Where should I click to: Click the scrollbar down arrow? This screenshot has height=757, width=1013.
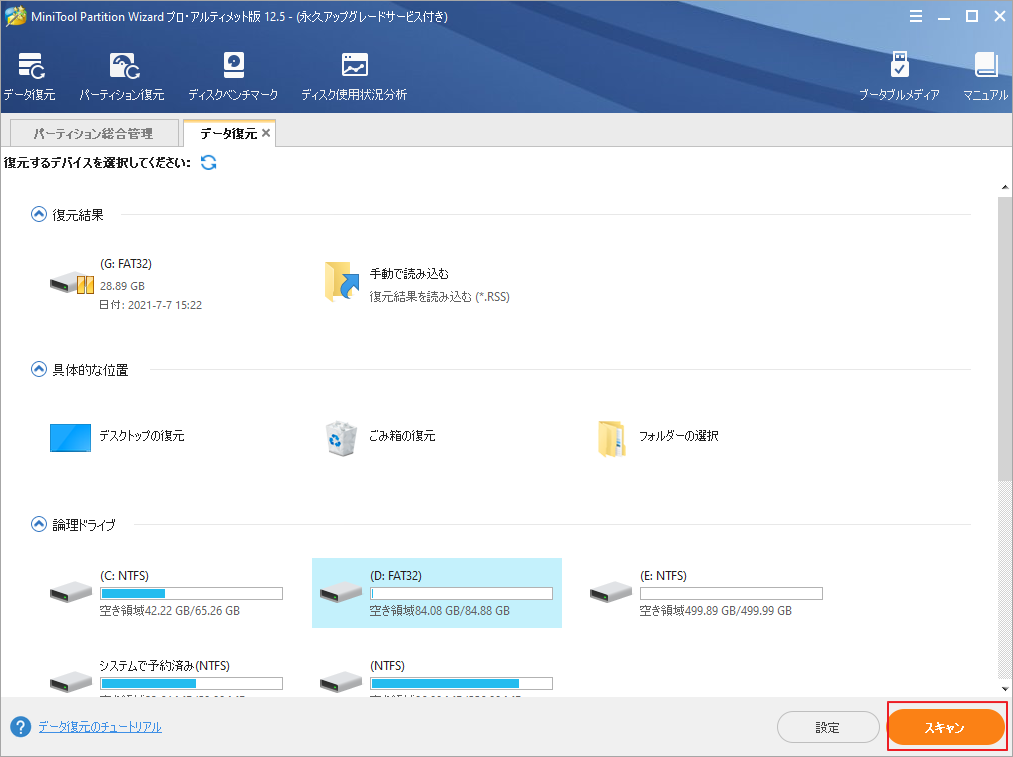pyautogui.click(x=1005, y=690)
